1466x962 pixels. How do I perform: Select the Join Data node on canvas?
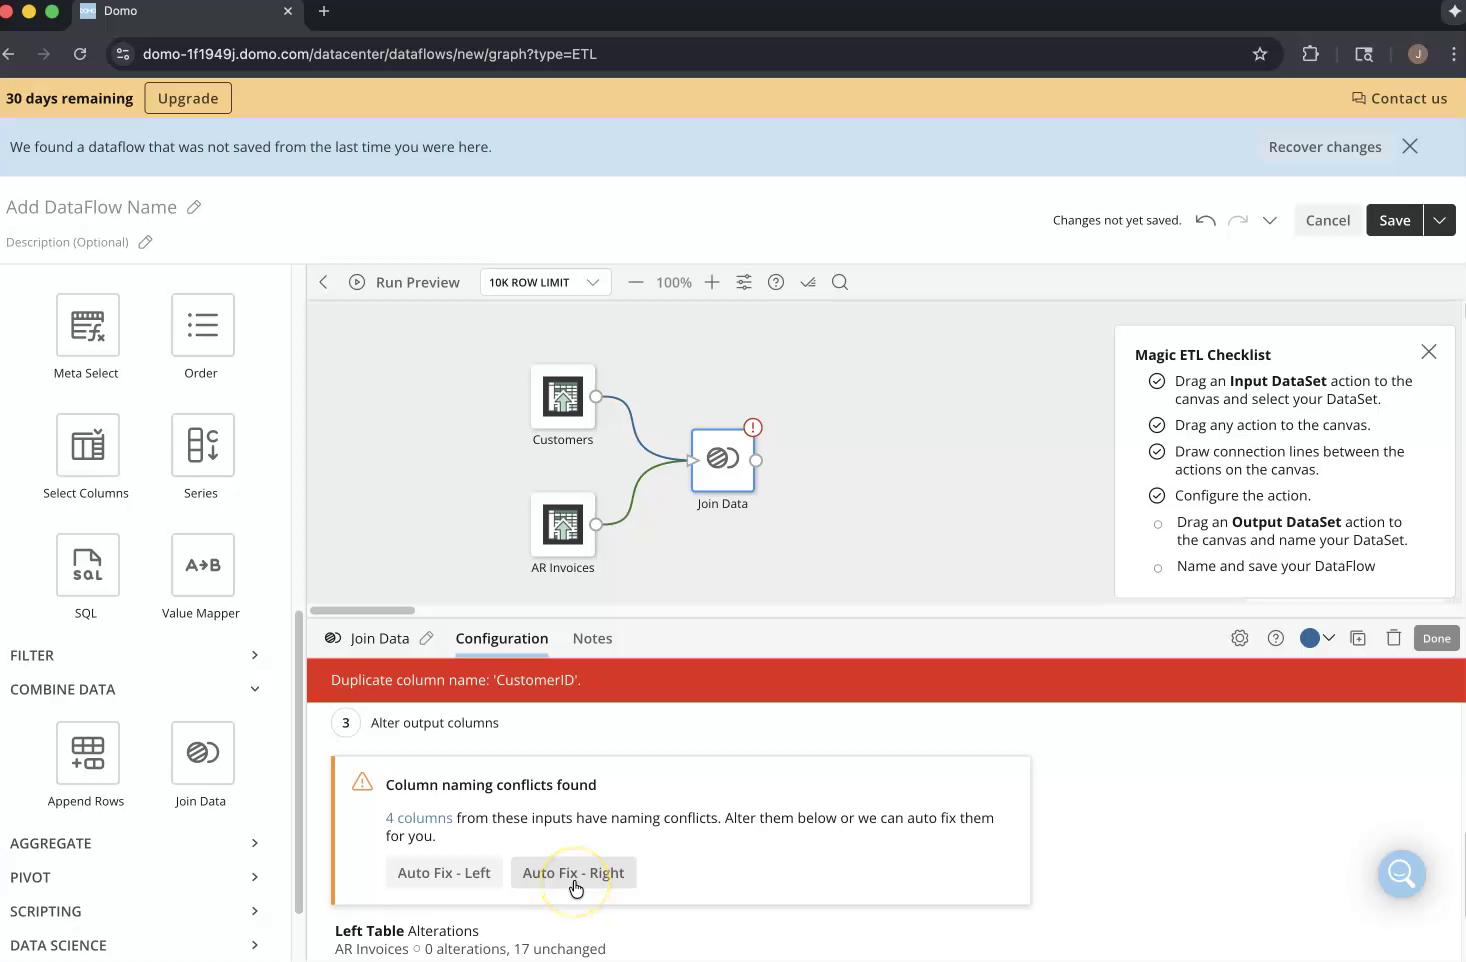[723, 460]
